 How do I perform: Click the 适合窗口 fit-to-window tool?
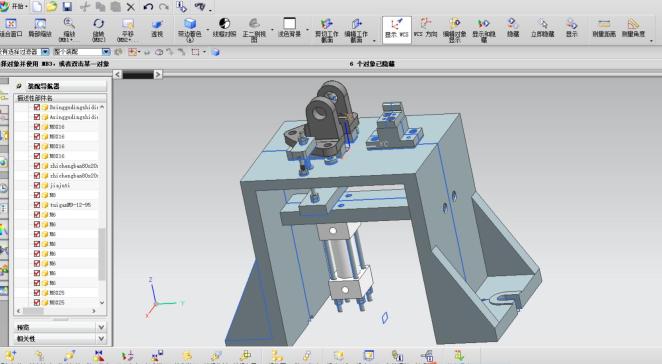[11, 28]
